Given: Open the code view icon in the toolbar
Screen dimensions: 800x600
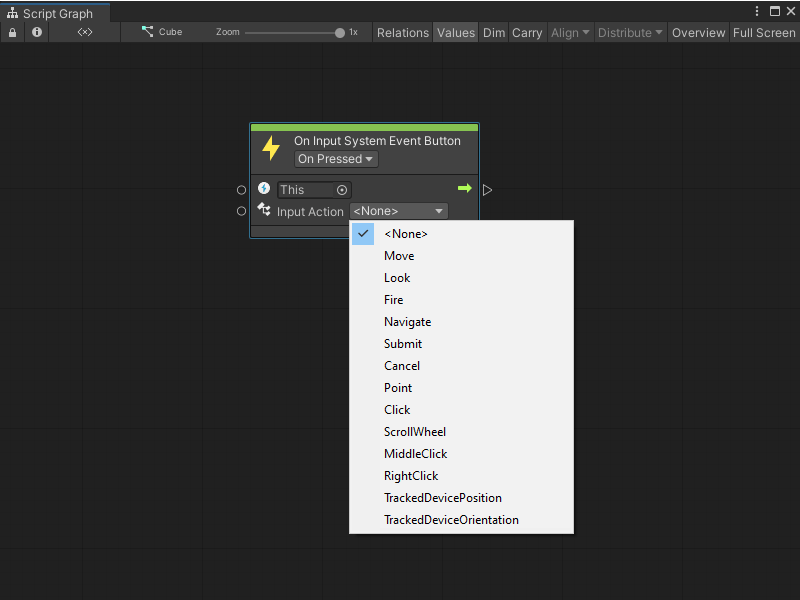Looking at the screenshot, I should pos(84,32).
